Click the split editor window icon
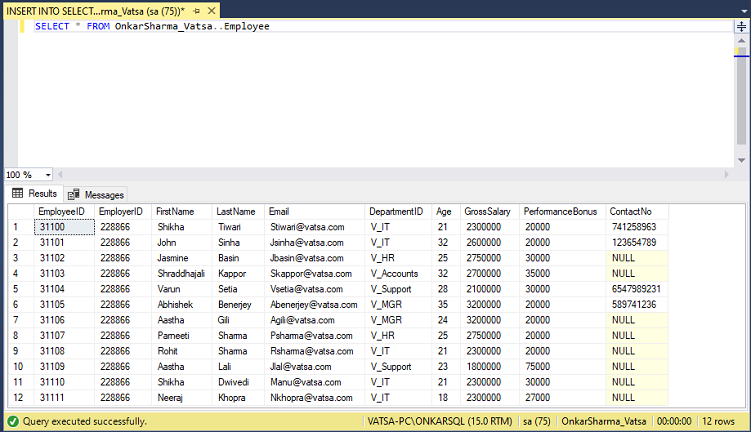The image size is (751, 432). point(741,26)
